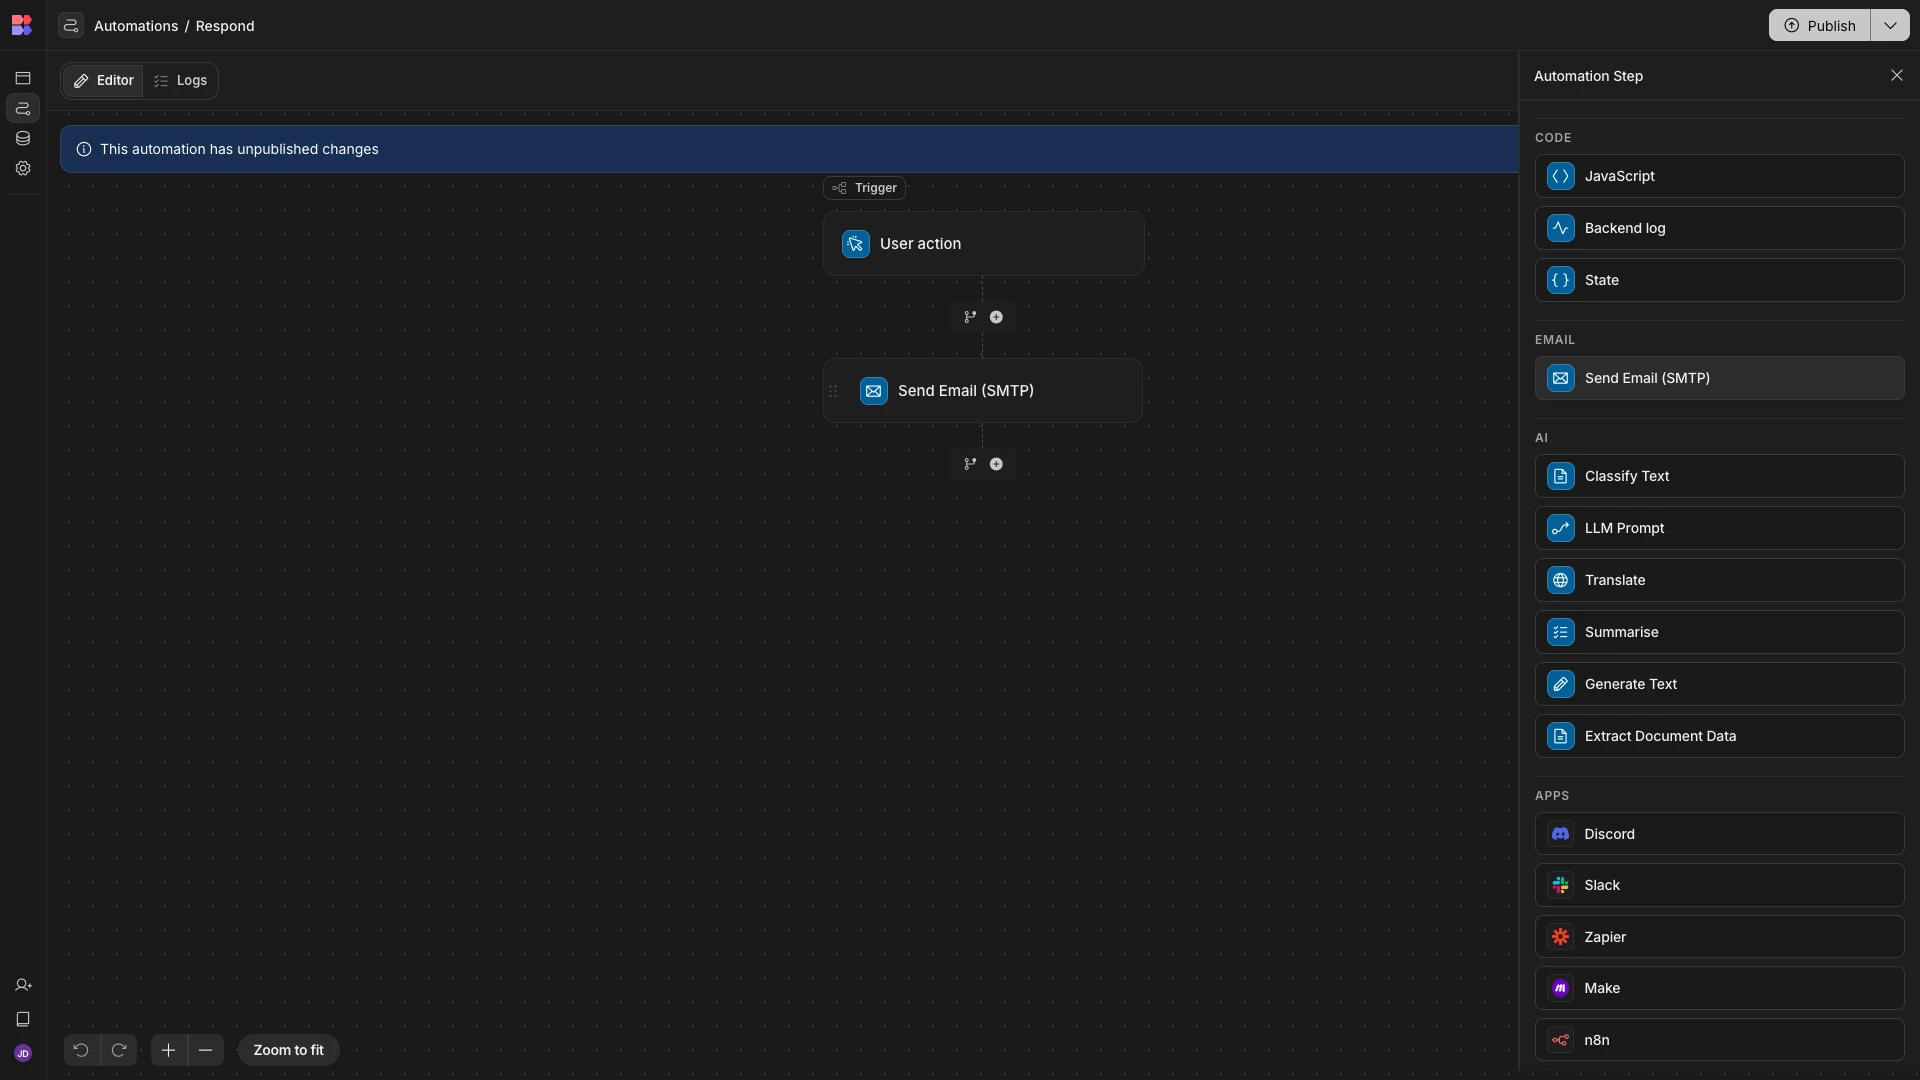Publish the automation

[x=1820, y=26]
